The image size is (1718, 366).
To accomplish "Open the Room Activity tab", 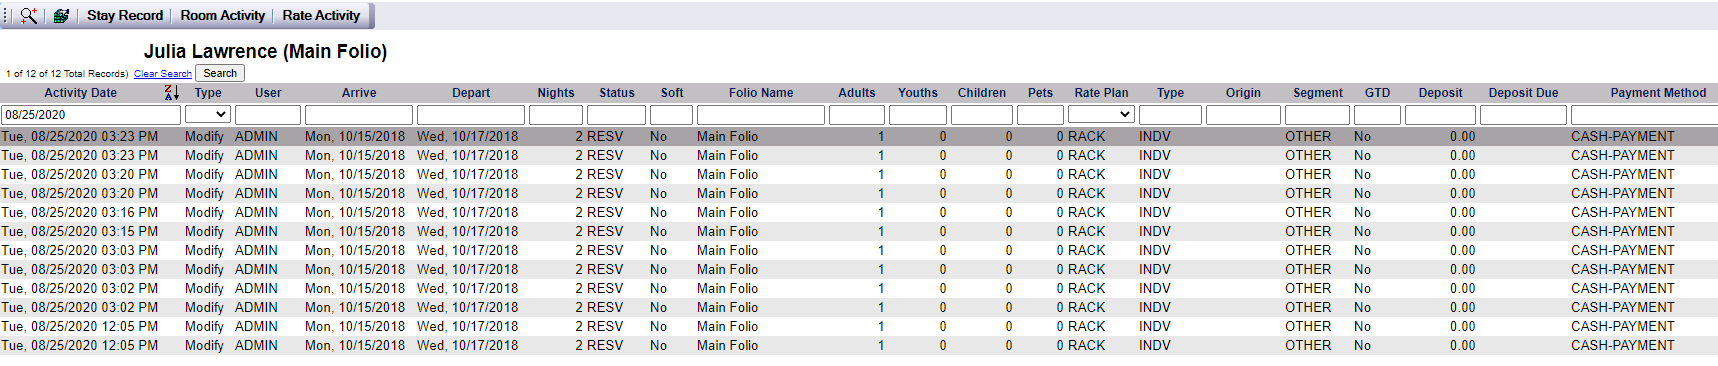I will pos(223,15).
